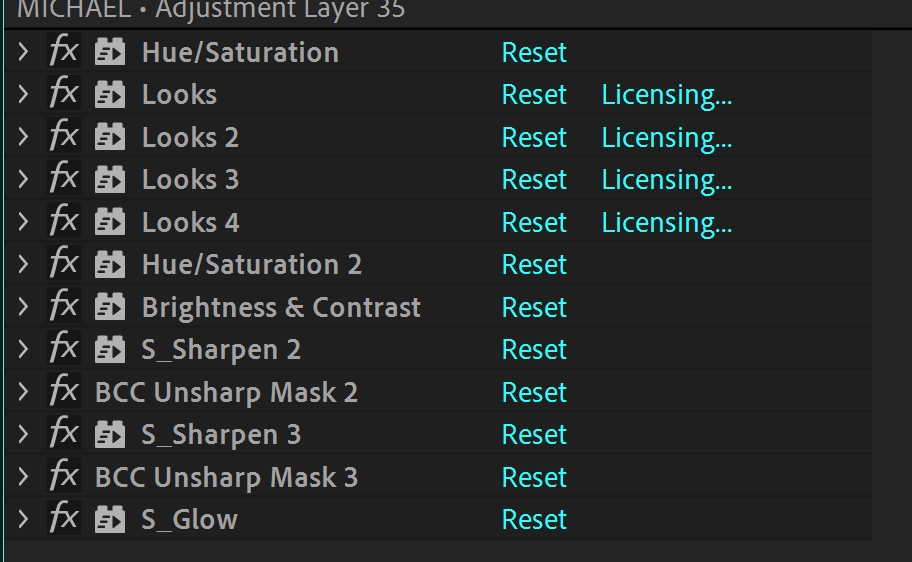Image resolution: width=912 pixels, height=562 pixels.
Task: Click the preset icon beside Looks 3
Action: [110, 179]
